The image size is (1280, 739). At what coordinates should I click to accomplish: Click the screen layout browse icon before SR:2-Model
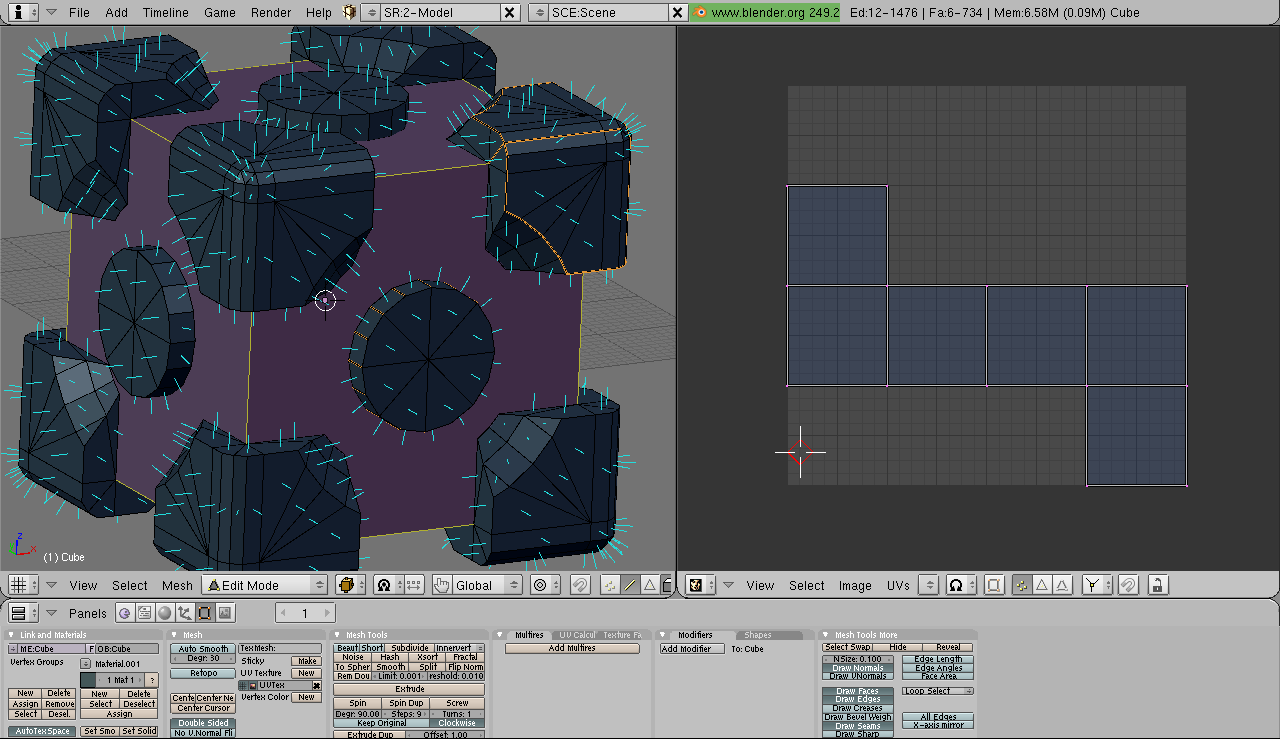(x=370, y=12)
